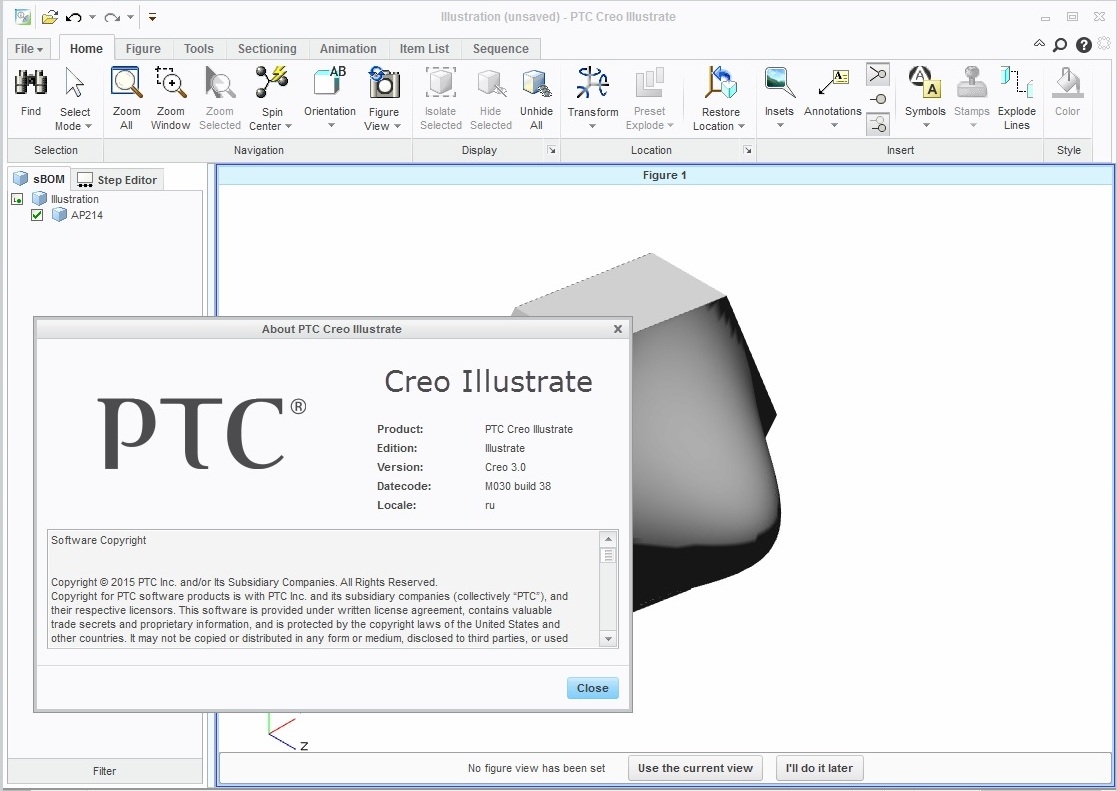The width and height of the screenshot is (1117, 791).
Task: Switch to the Tools ribbon tab
Action: tap(199, 48)
